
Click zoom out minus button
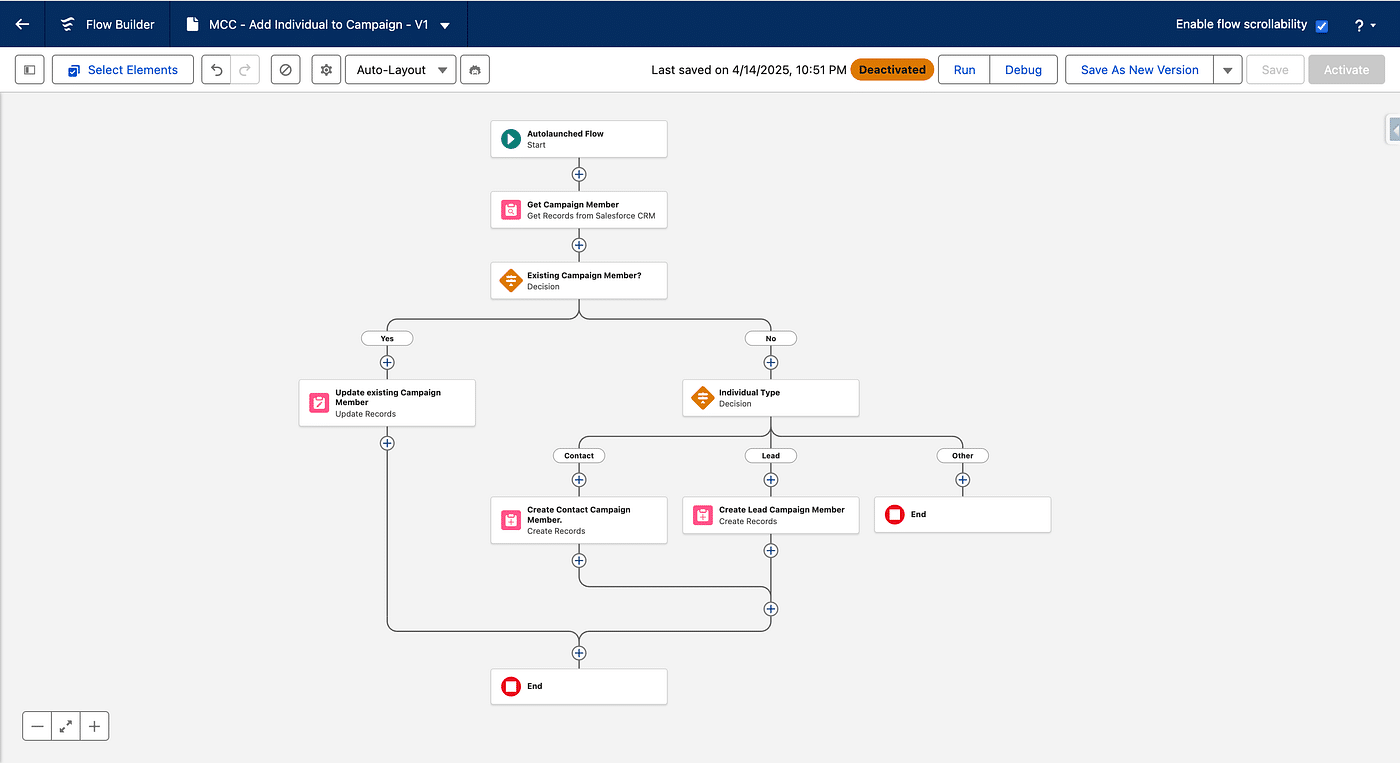click(38, 727)
